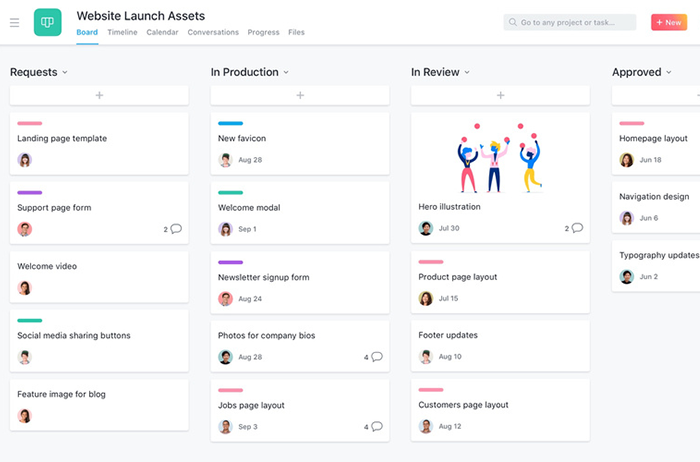Click purple tag on Support page form
Viewport: 700px width, 462px height.
(29, 193)
